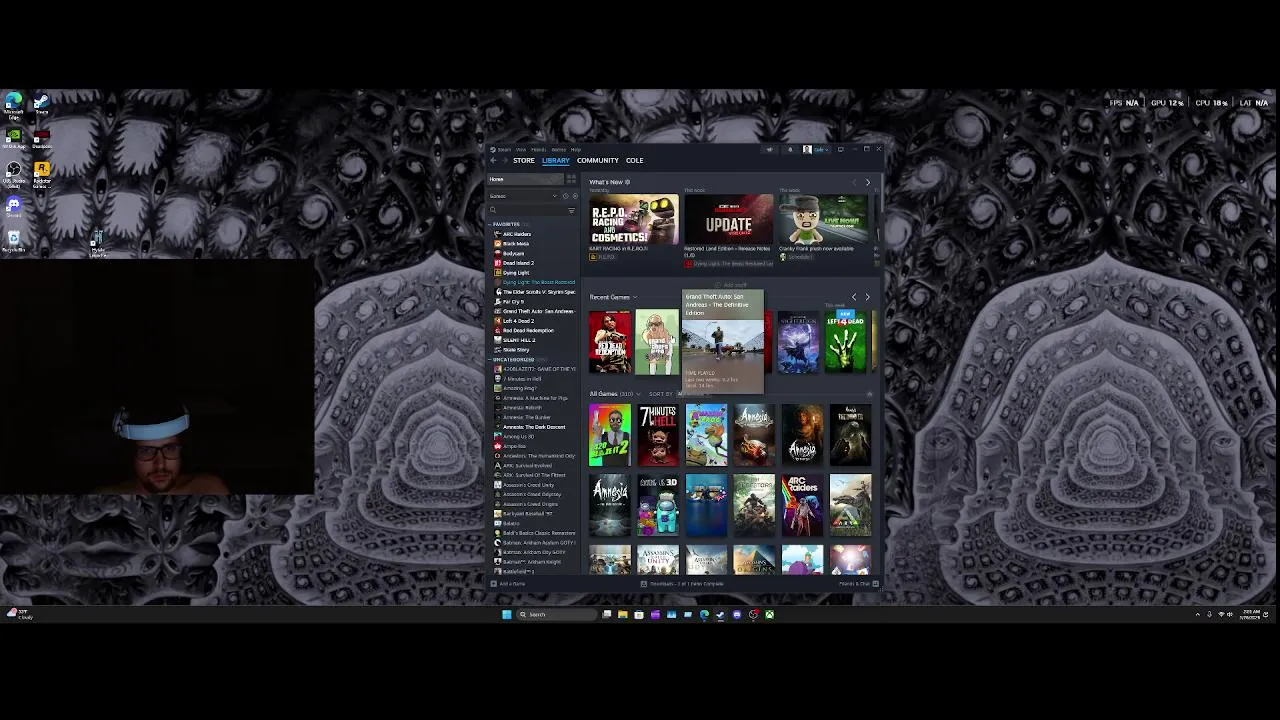Click Add a Game at bottom left
The image size is (1280, 720).
pos(508,584)
